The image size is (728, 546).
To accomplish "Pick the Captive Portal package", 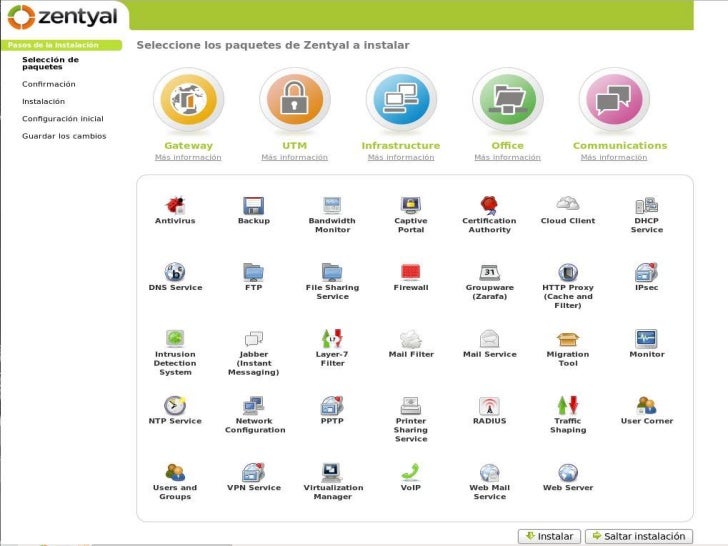I will point(411,214).
